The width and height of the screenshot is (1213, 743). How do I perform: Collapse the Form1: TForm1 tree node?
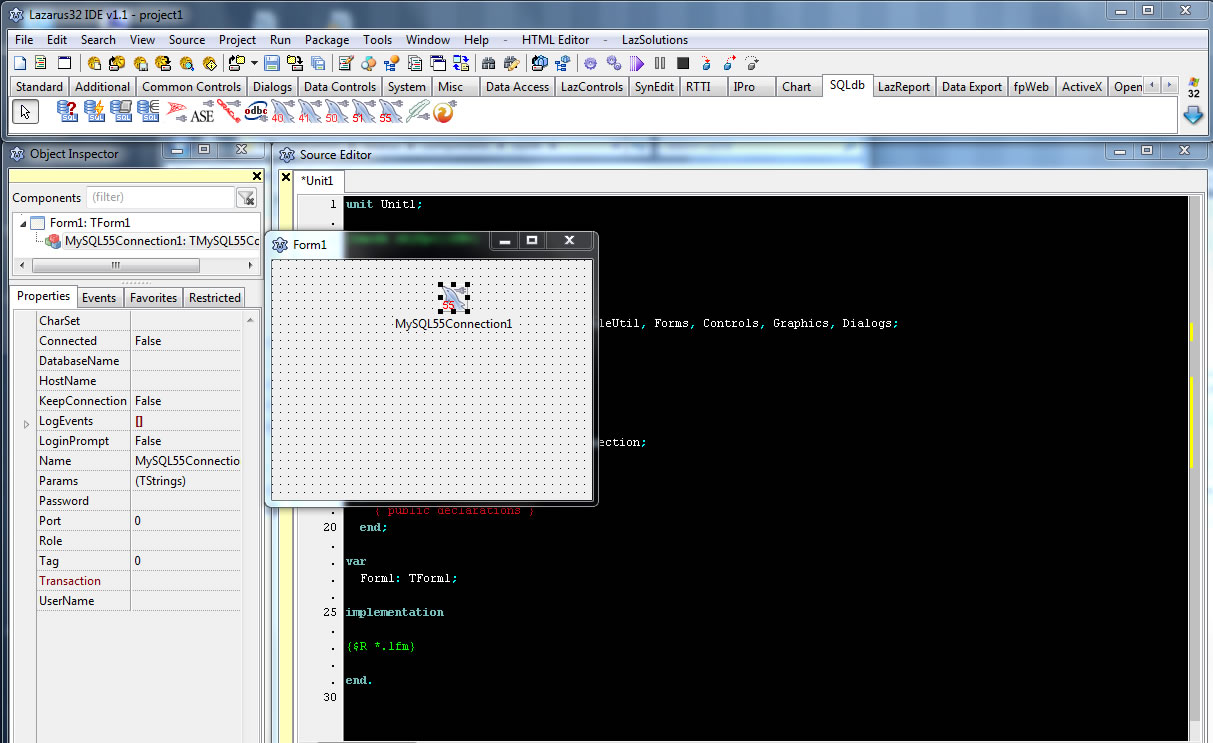pyautogui.click(x=23, y=223)
